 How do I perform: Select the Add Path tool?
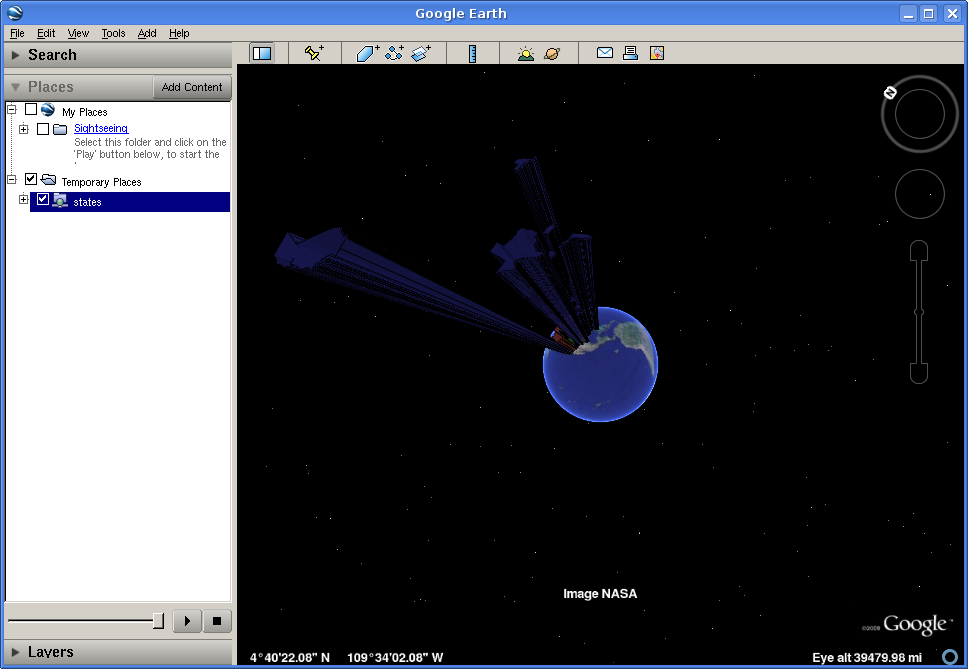[x=394, y=53]
